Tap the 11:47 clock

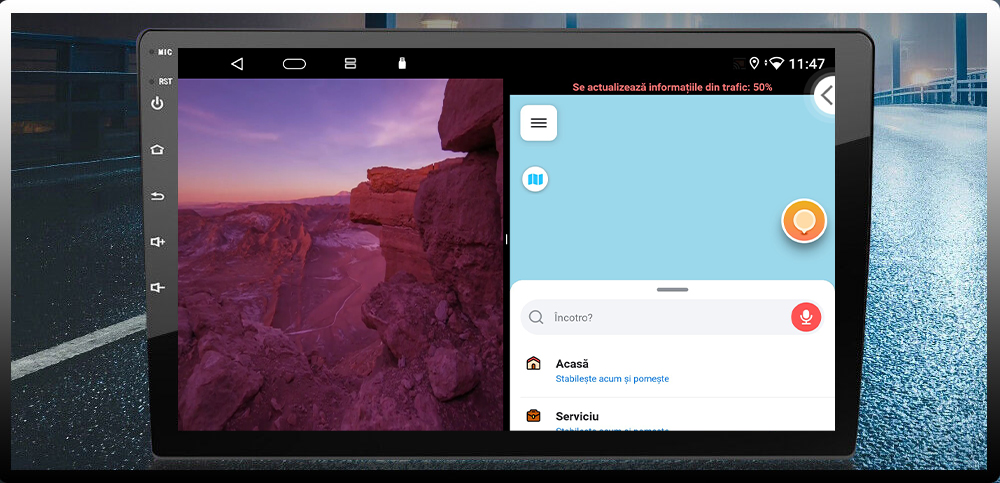(x=807, y=64)
